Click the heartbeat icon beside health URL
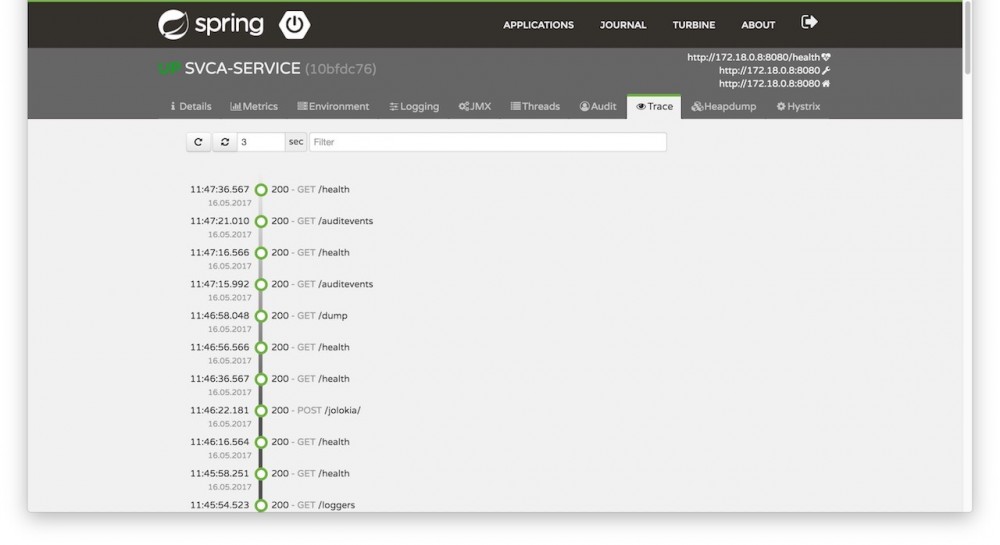The image size is (1000, 545). (x=826, y=57)
